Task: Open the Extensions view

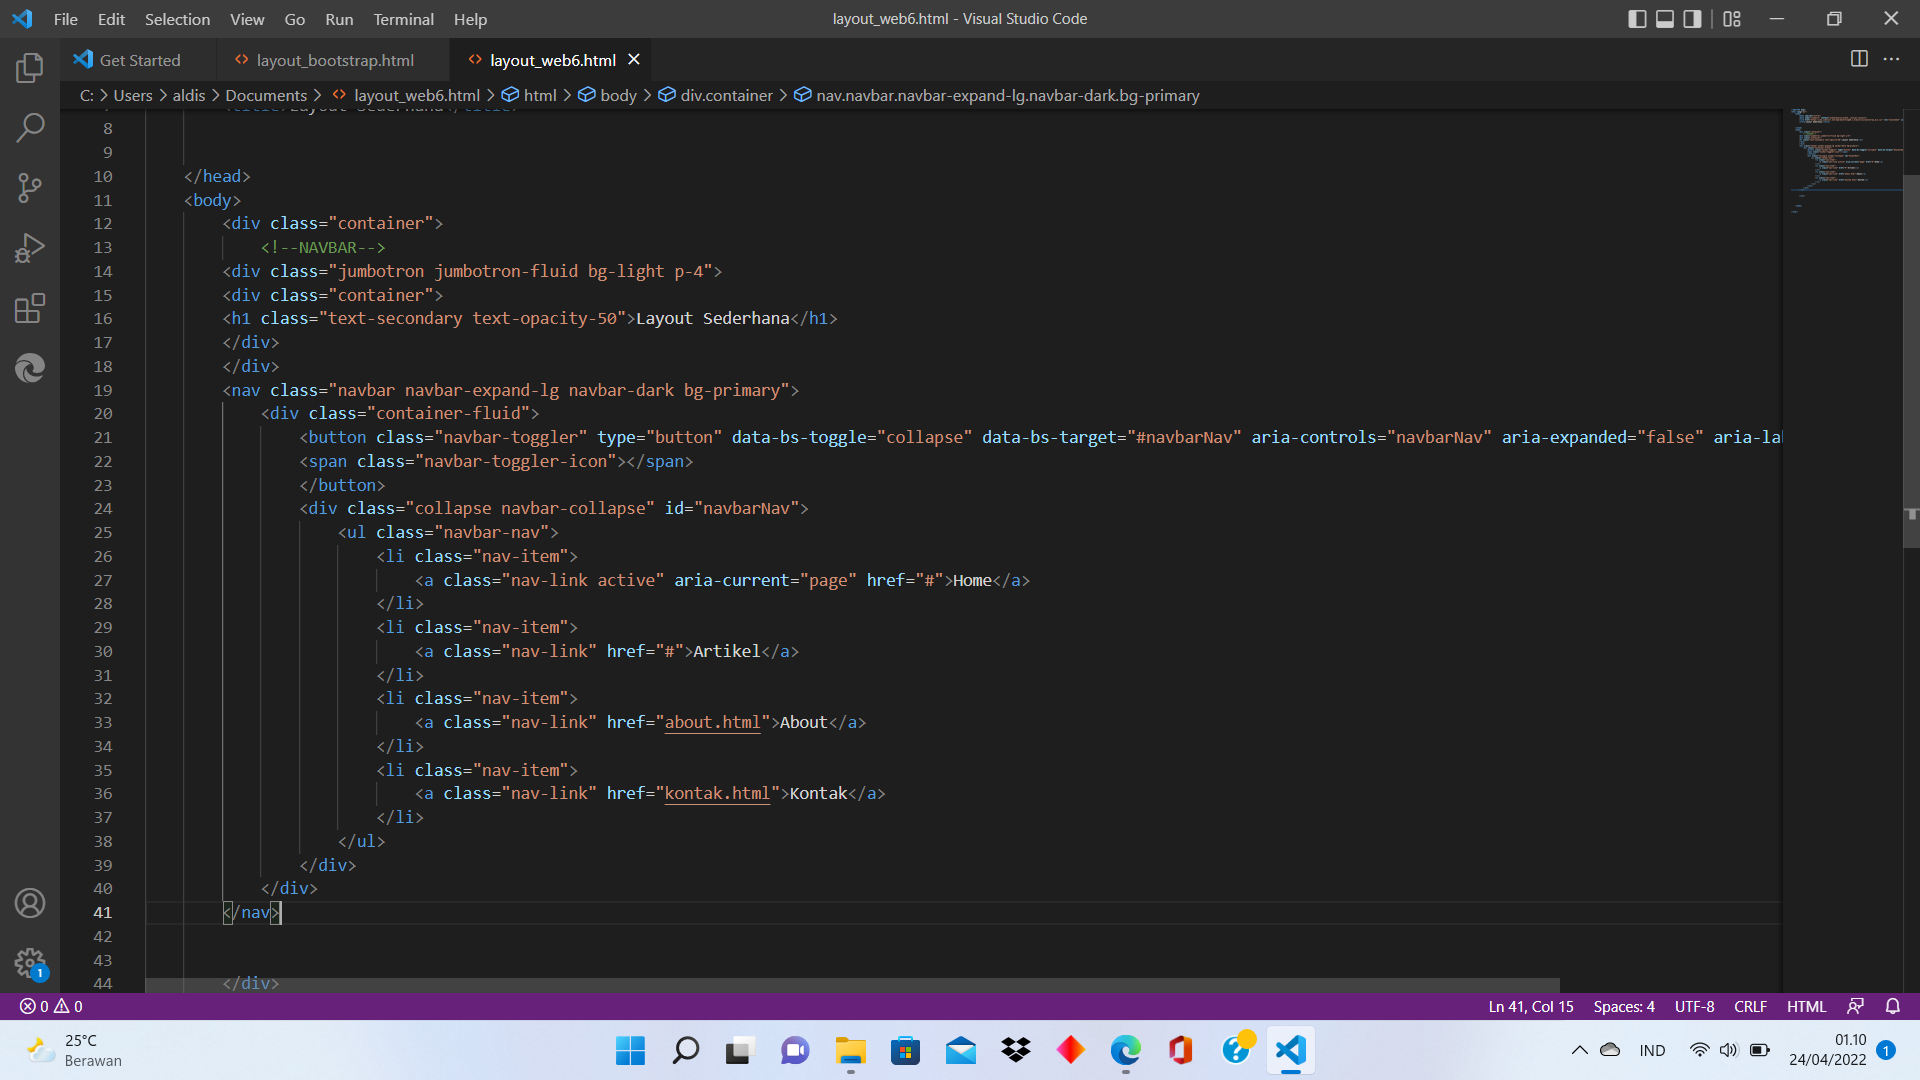Action: 29,308
